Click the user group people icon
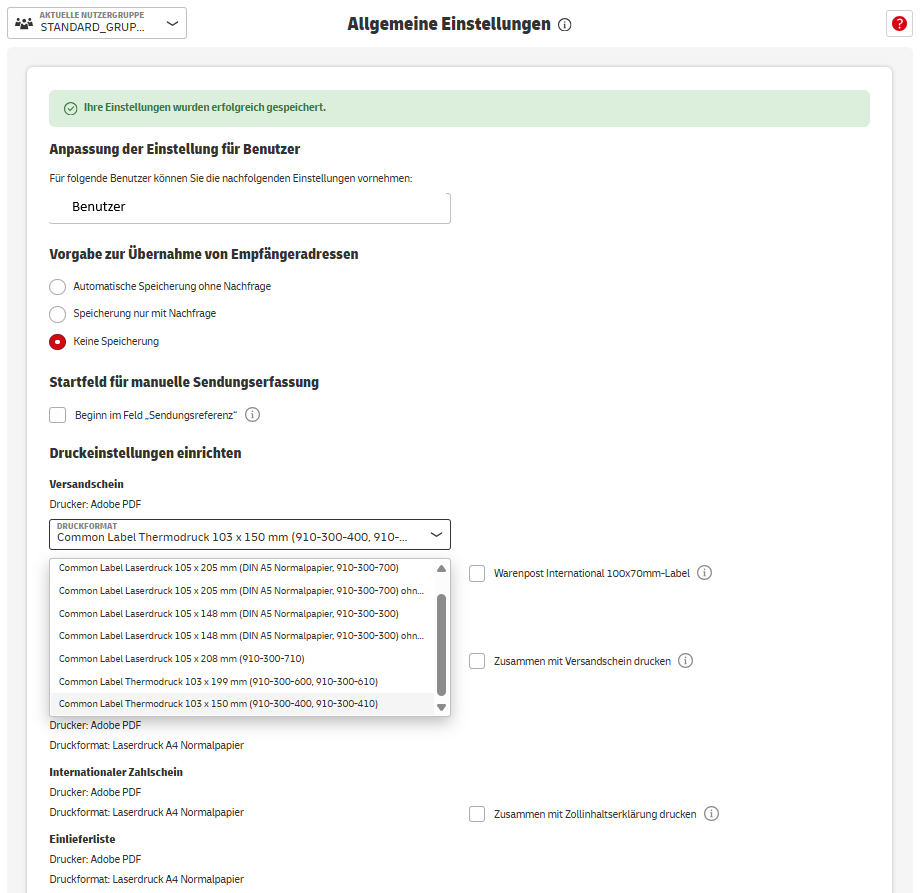 click(24, 23)
